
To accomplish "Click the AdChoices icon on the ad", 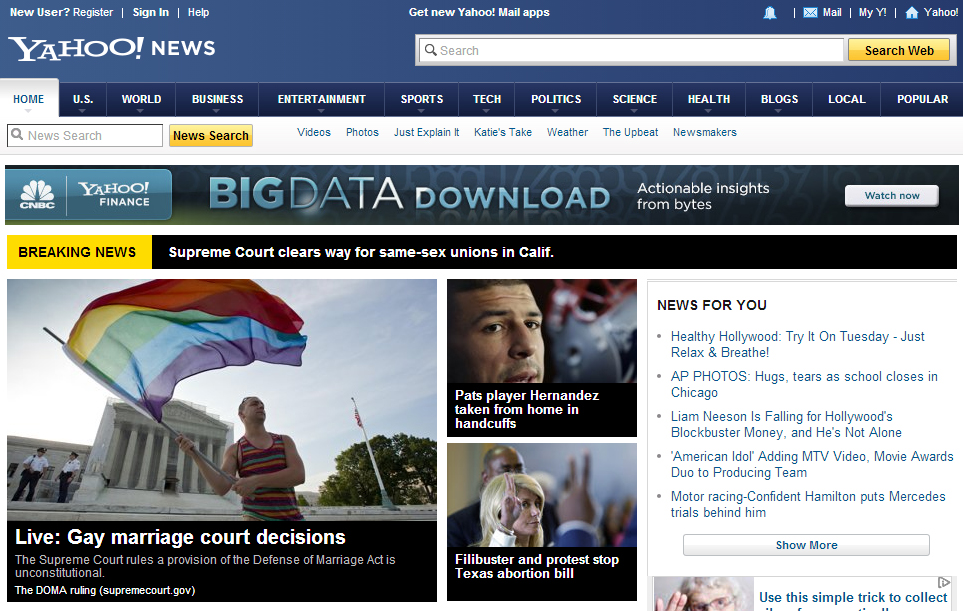I will pyautogui.click(x=944, y=582).
